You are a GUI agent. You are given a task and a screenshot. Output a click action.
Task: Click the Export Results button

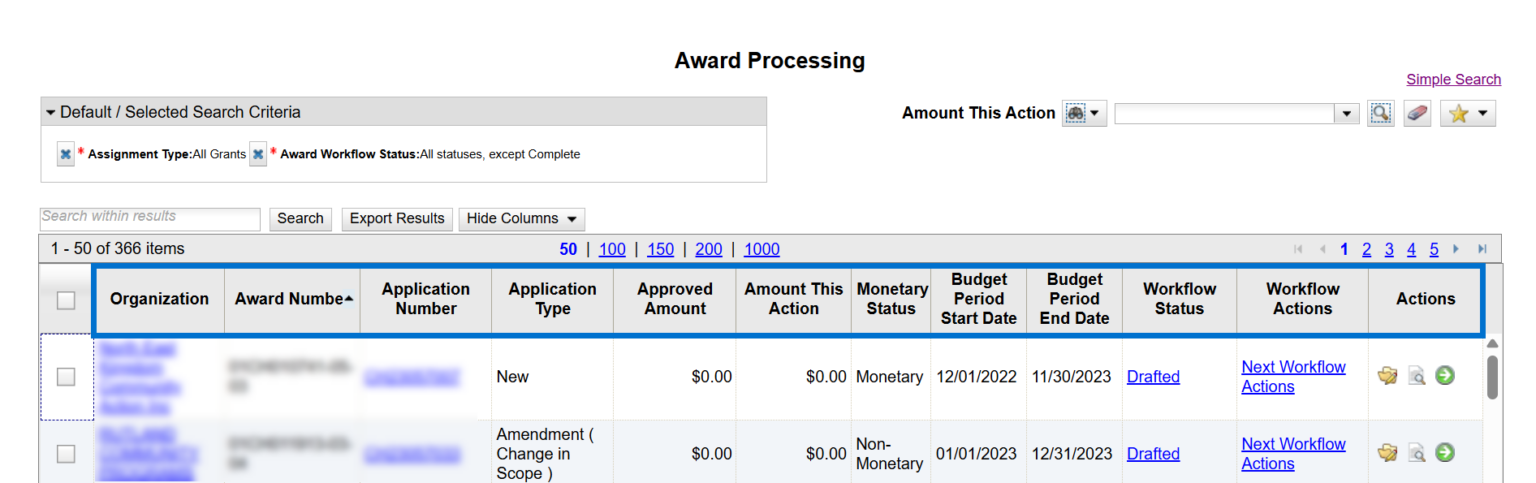tap(397, 219)
